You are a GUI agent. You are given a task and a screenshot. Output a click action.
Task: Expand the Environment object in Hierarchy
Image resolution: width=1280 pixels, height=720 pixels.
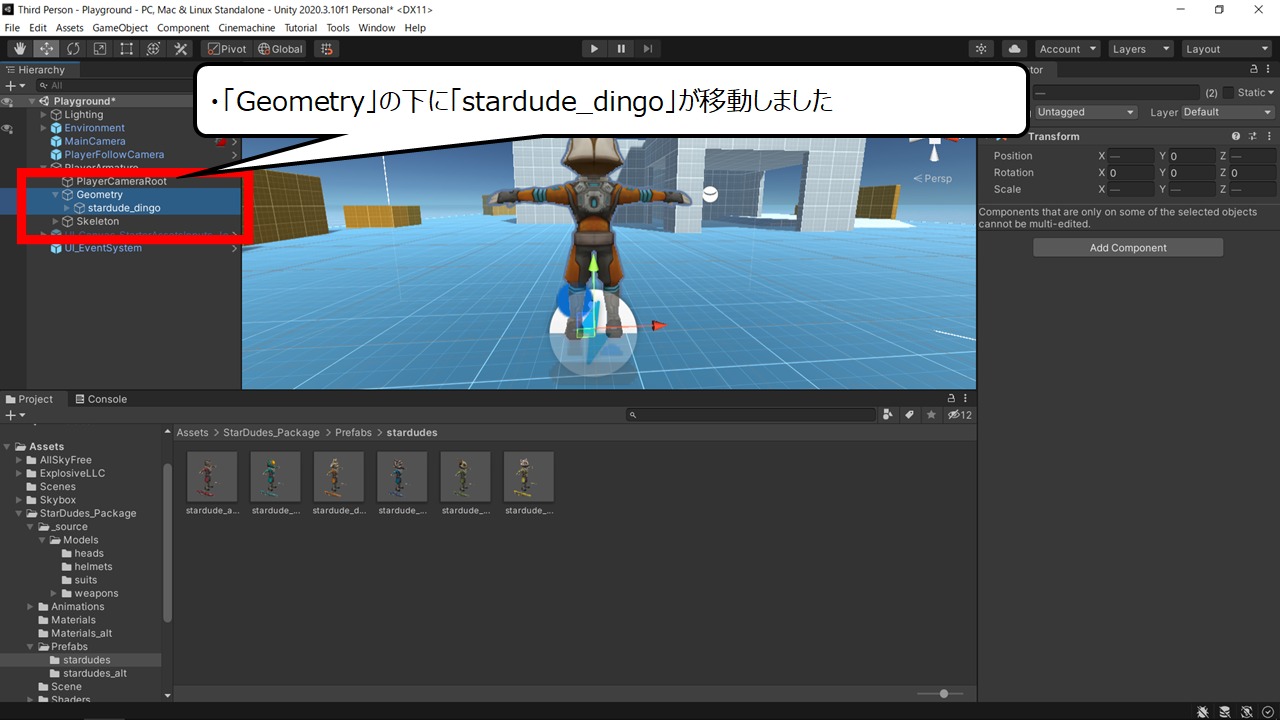tap(43, 128)
